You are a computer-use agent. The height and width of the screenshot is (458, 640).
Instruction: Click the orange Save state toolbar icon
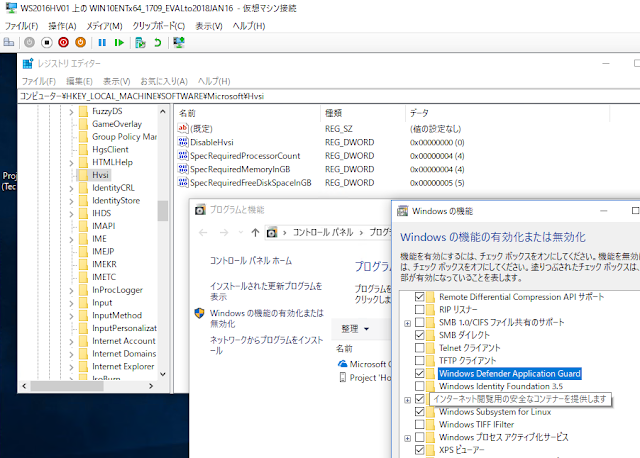pyautogui.click(x=81, y=42)
